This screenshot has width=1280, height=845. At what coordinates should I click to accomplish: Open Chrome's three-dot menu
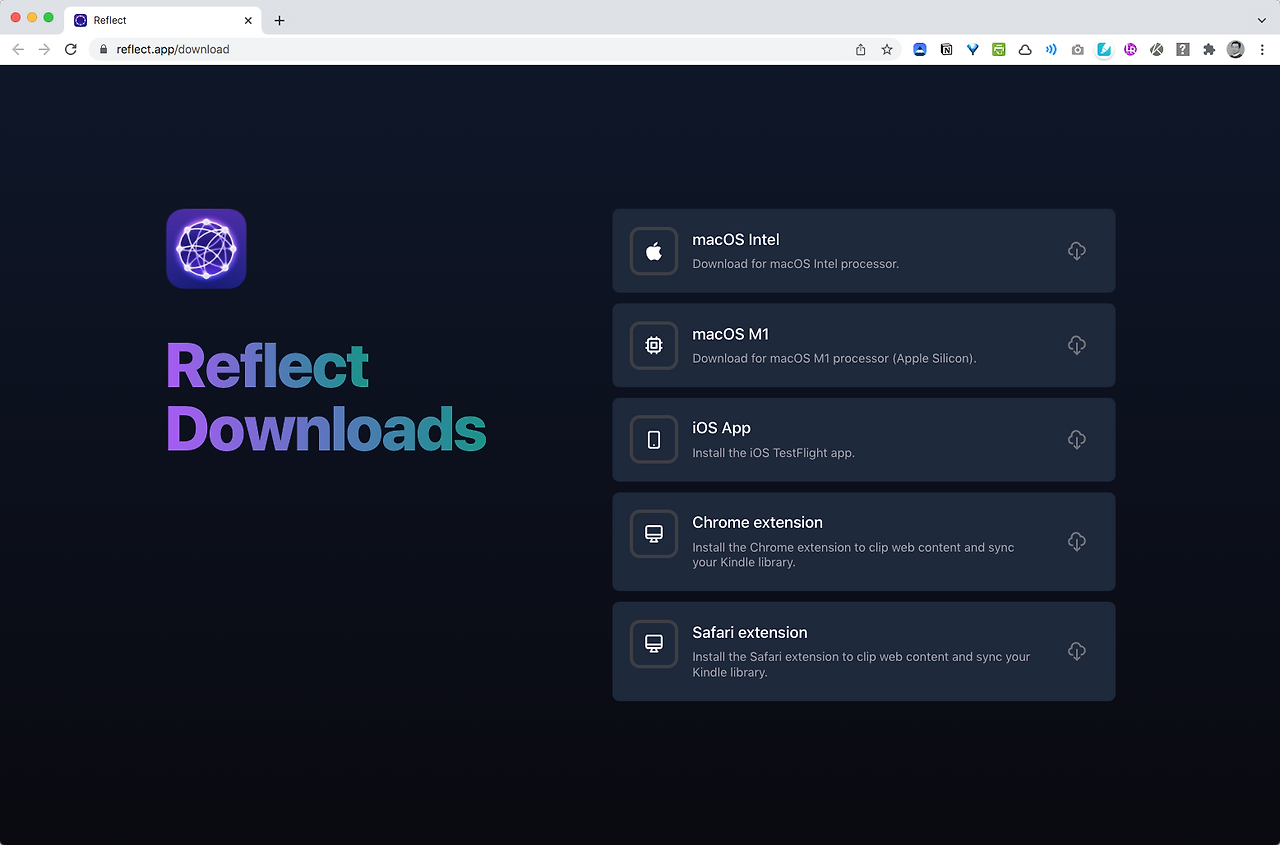pyautogui.click(x=1261, y=49)
